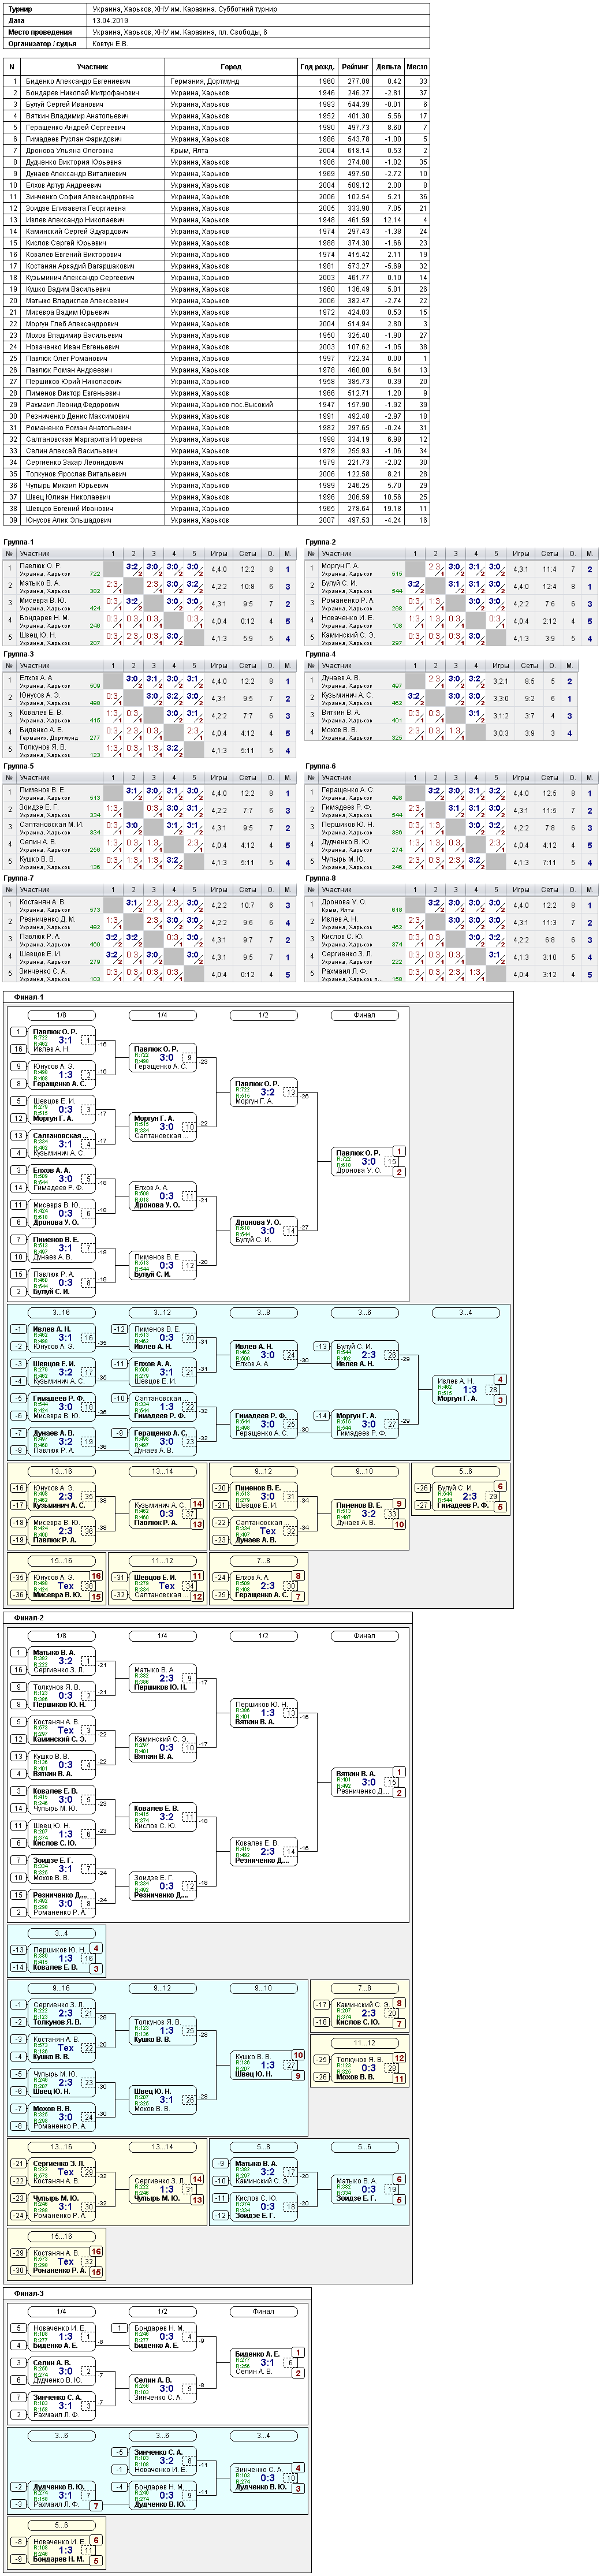Click the Группа-6 heading
This screenshot has width=604, height=2576.
point(321,766)
